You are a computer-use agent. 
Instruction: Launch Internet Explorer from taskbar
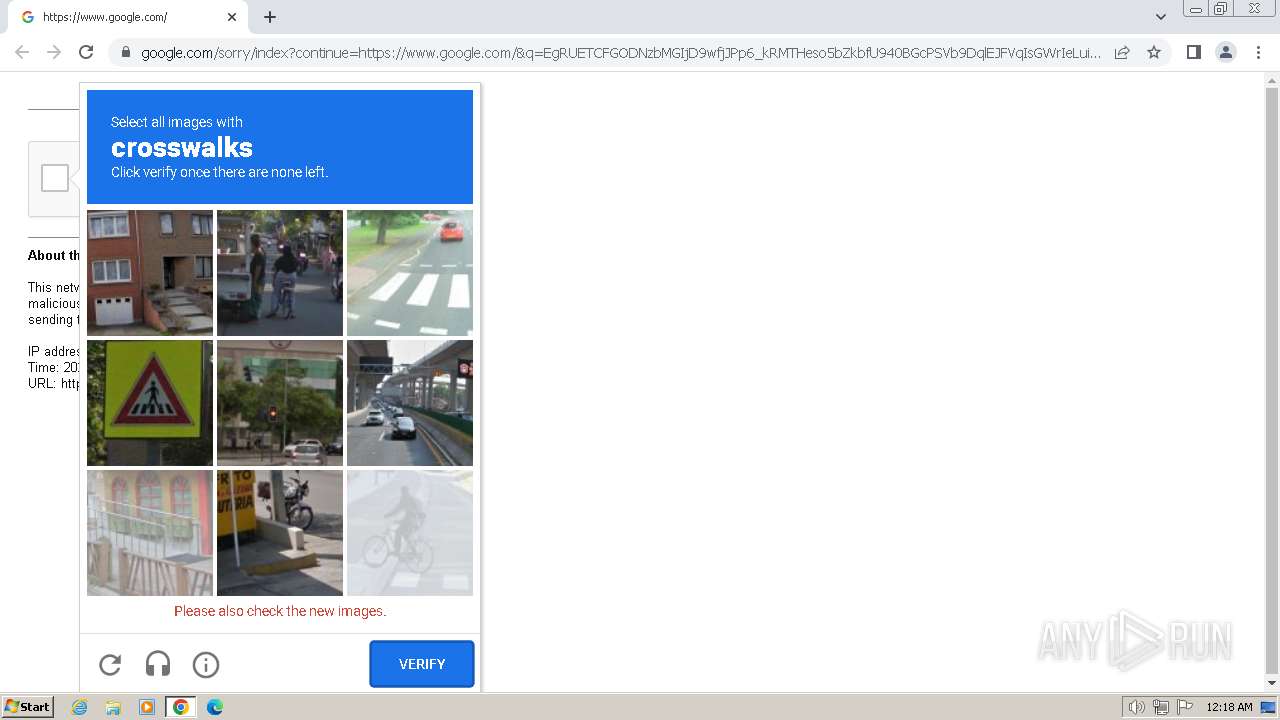coord(80,707)
